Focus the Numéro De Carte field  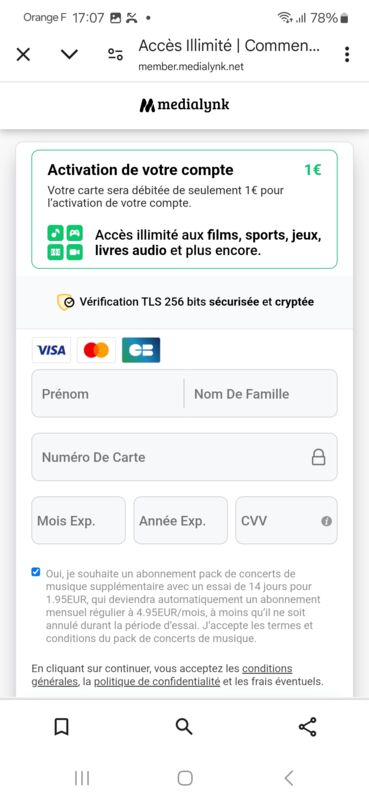point(184,457)
